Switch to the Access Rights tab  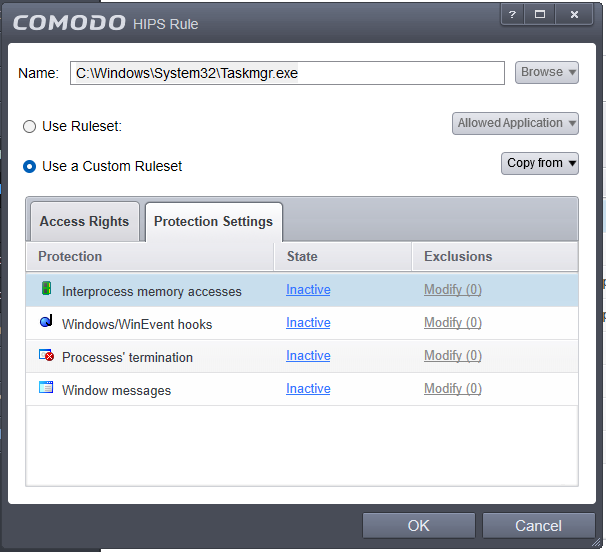[x=84, y=221]
